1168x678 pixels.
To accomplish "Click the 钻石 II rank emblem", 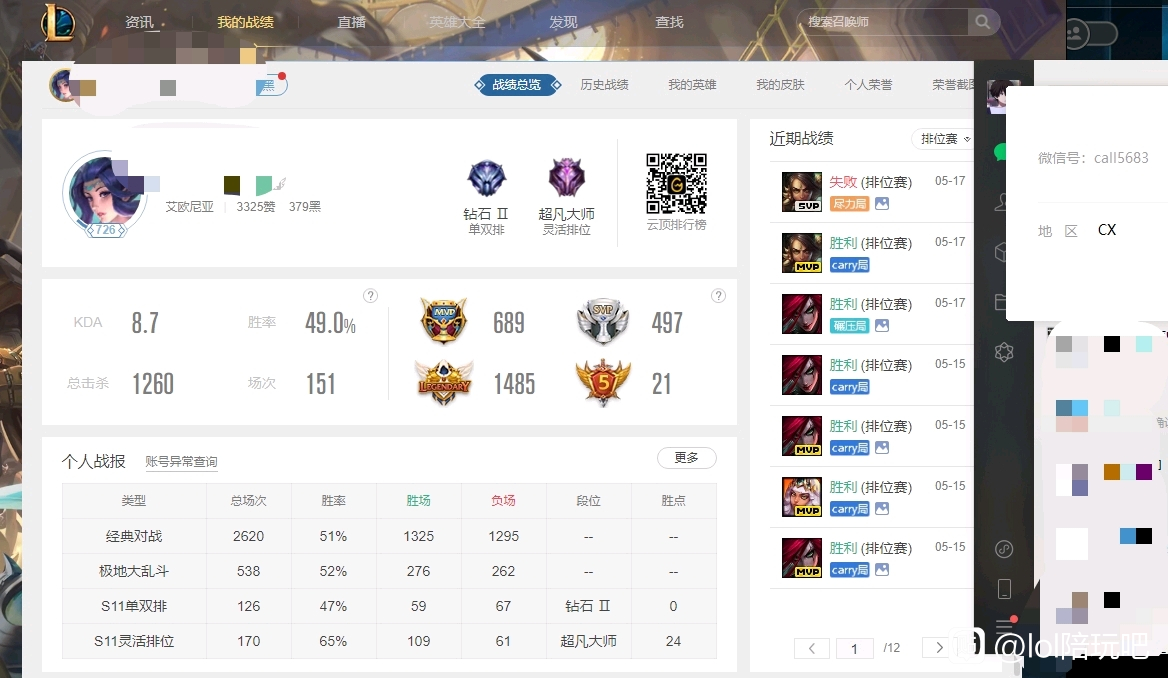I will 486,179.
